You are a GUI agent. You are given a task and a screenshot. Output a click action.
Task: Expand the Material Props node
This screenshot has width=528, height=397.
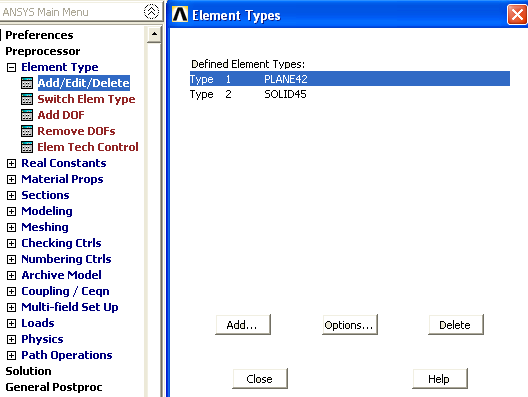coord(11,179)
